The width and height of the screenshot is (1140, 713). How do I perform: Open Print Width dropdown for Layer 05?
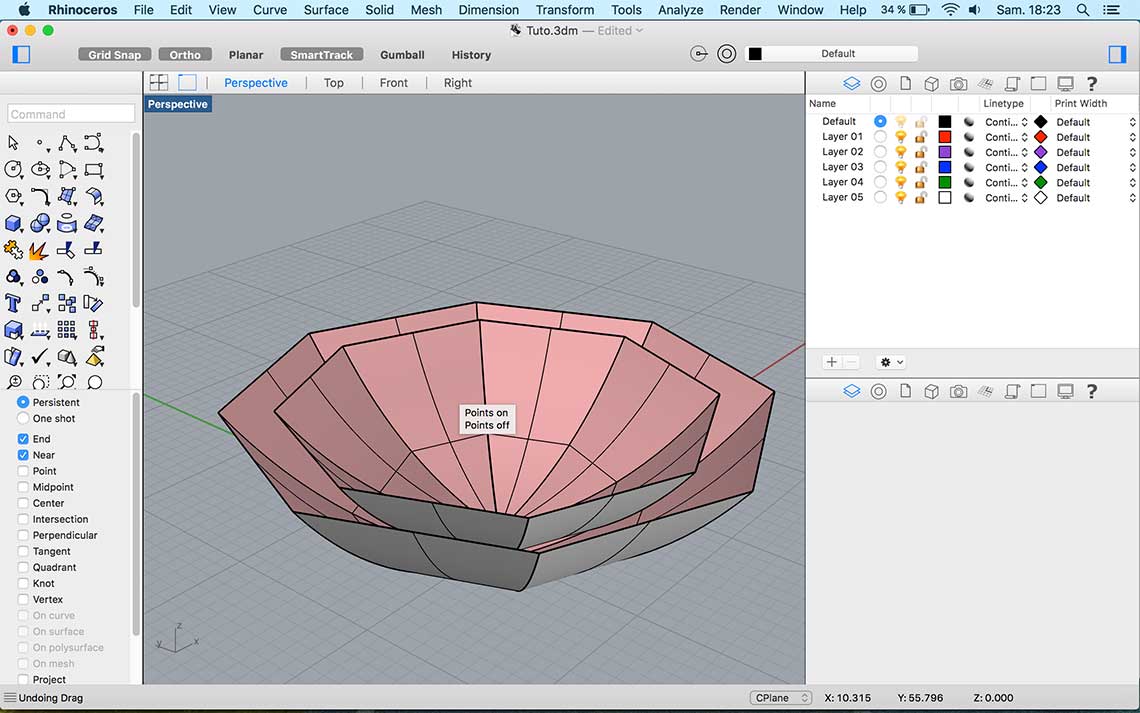click(1096, 198)
